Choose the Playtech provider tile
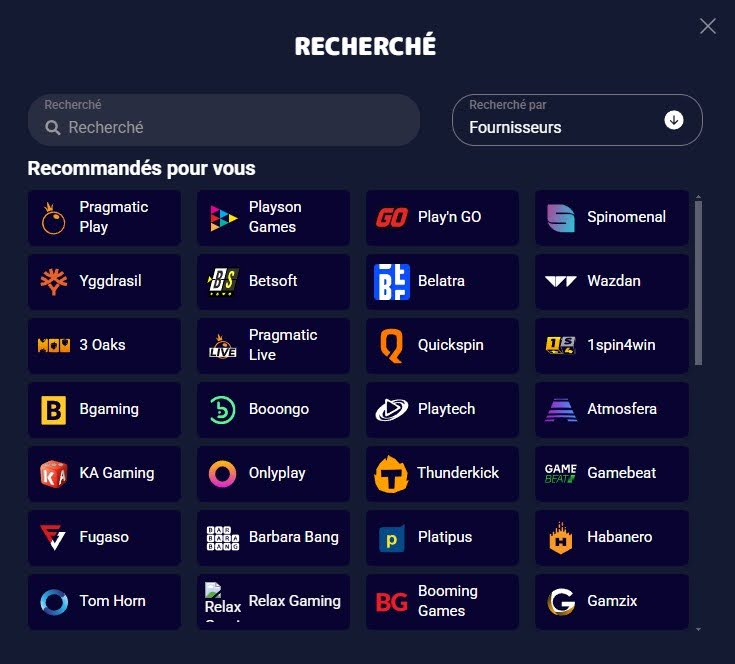 pyautogui.click(x=442, y=410)
